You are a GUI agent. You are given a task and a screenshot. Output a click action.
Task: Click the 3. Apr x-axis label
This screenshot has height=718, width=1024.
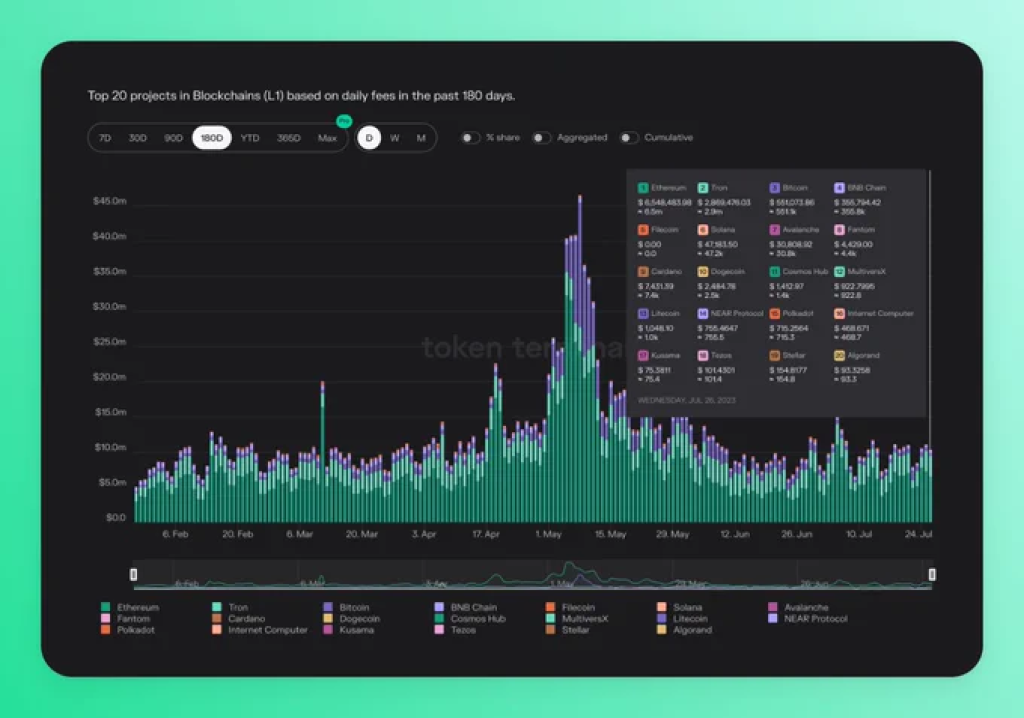pos(424,534)
